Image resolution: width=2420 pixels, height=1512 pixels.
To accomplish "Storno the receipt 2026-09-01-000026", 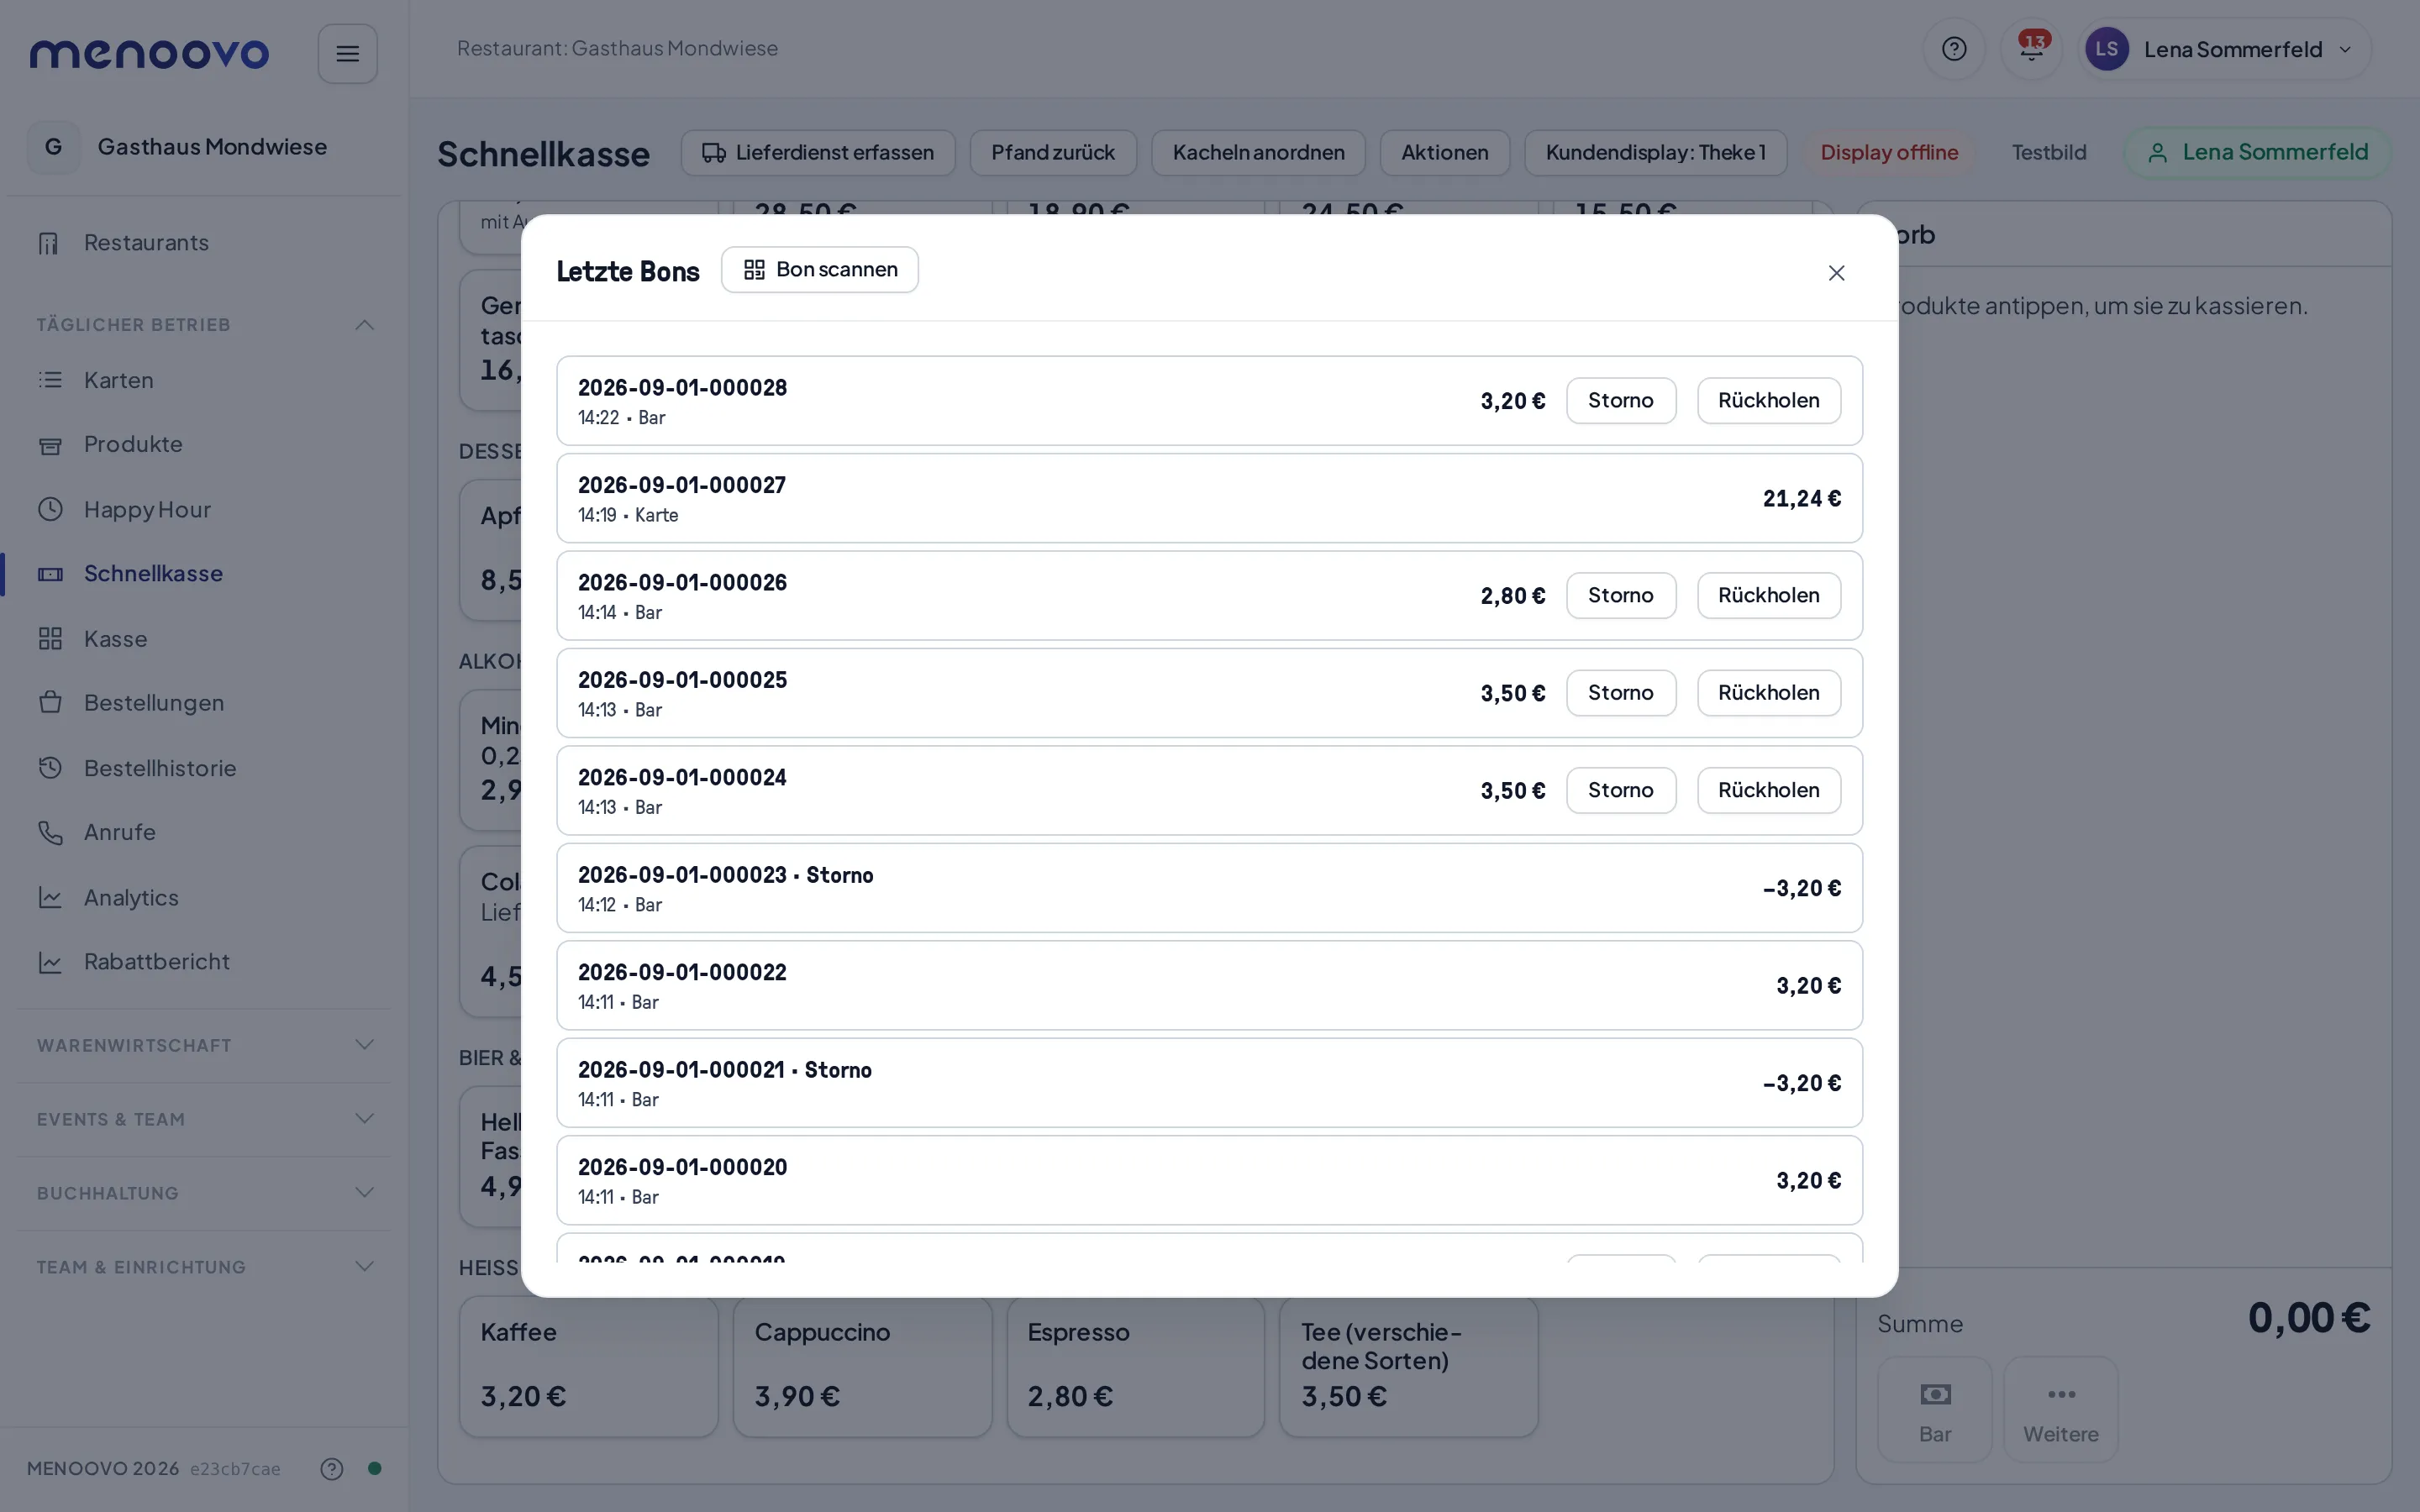I will (1621, 595).
